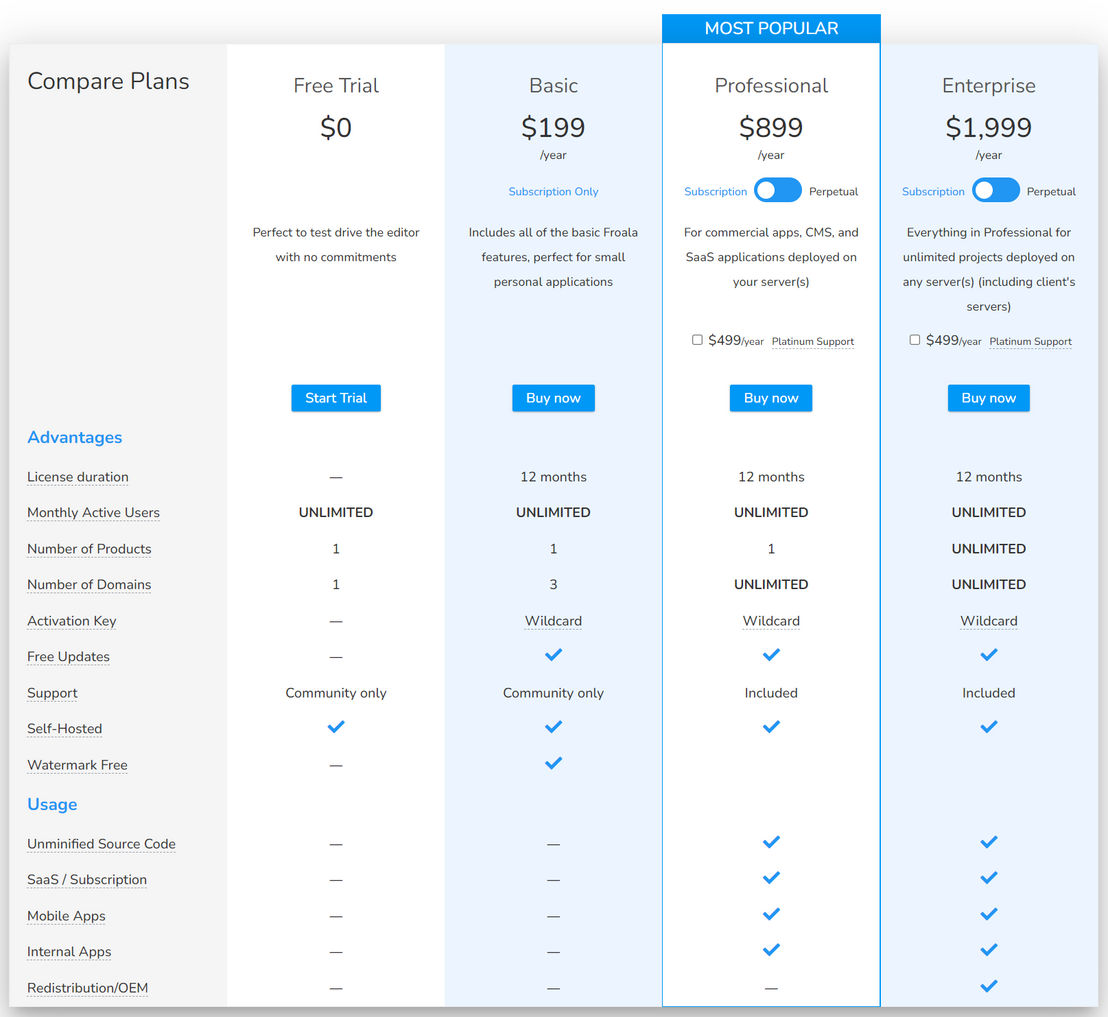The width and height of the screenshot is (1108, 1017).
Task: Click SaaS / Subscription checkmark under Enterprise
Action: coord(989,878)
